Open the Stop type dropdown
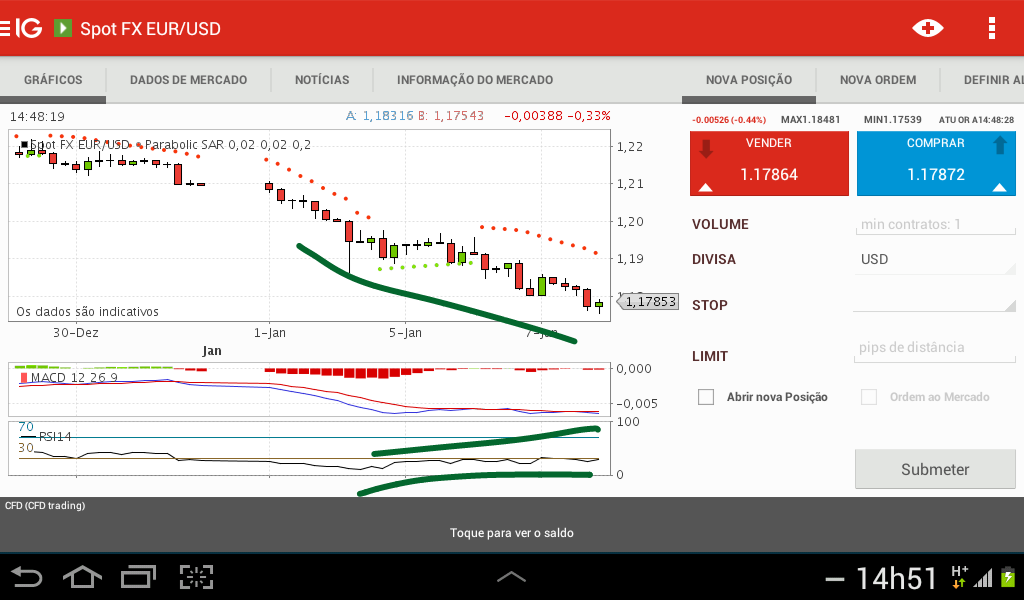1024x600 pixels. [x=935, y=301]
